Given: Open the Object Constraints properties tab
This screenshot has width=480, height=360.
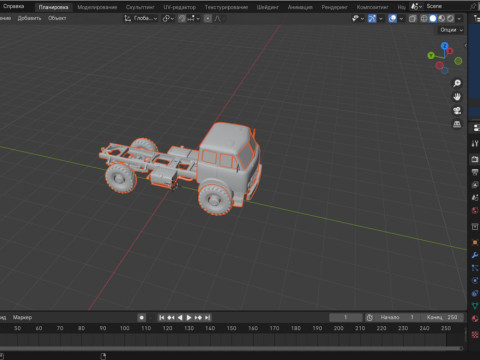Looking at the screenshot, I should click(x=475, y=293).
